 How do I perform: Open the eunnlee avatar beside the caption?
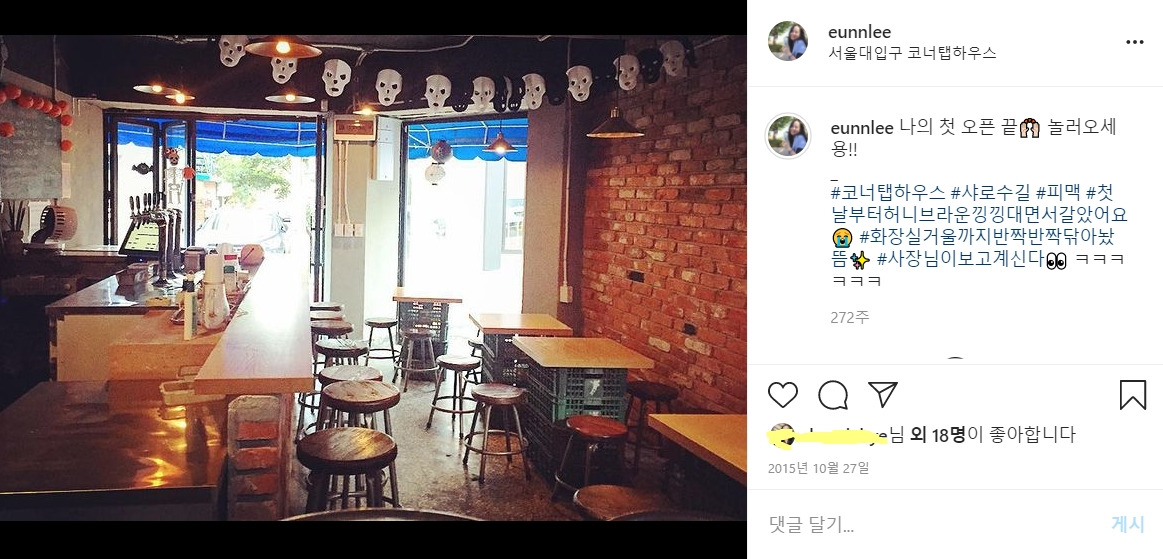[788, 136]
